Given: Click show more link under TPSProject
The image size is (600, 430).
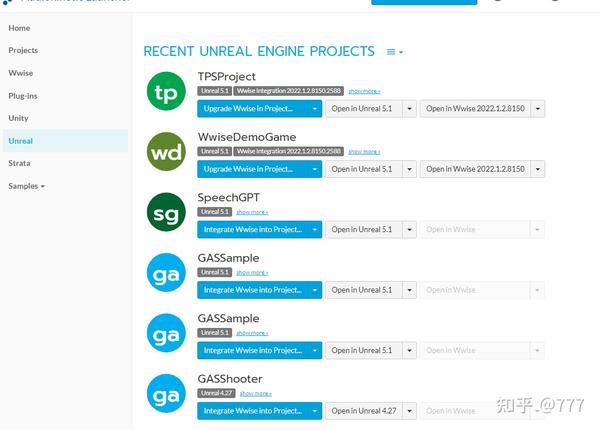Looking at the screenshot, I should coord(364,91).
